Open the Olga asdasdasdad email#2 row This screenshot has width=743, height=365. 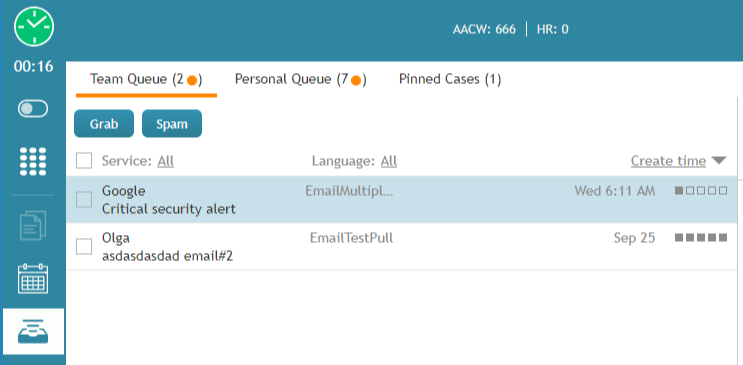tap(402, 246)
